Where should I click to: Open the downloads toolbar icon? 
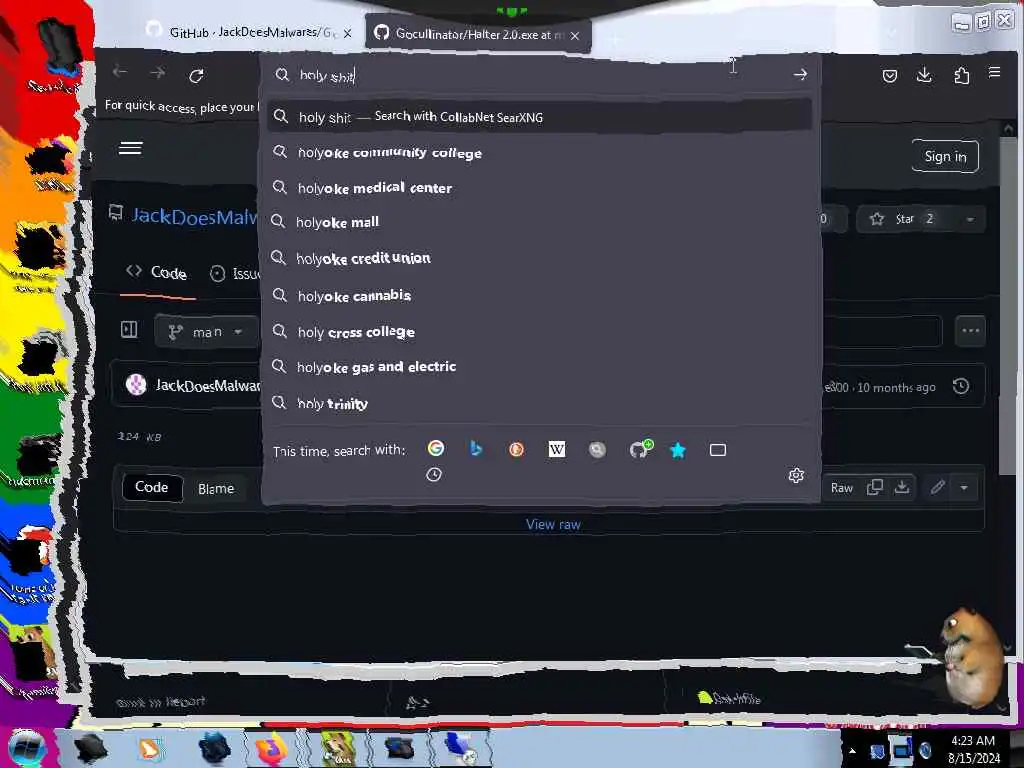point(924,75)
